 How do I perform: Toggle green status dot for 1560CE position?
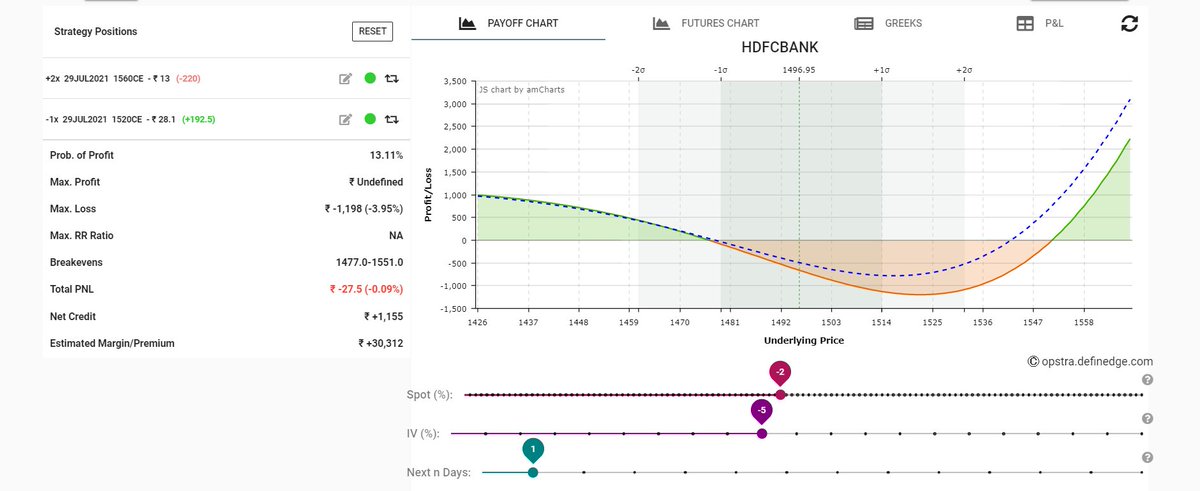[370, 78]
